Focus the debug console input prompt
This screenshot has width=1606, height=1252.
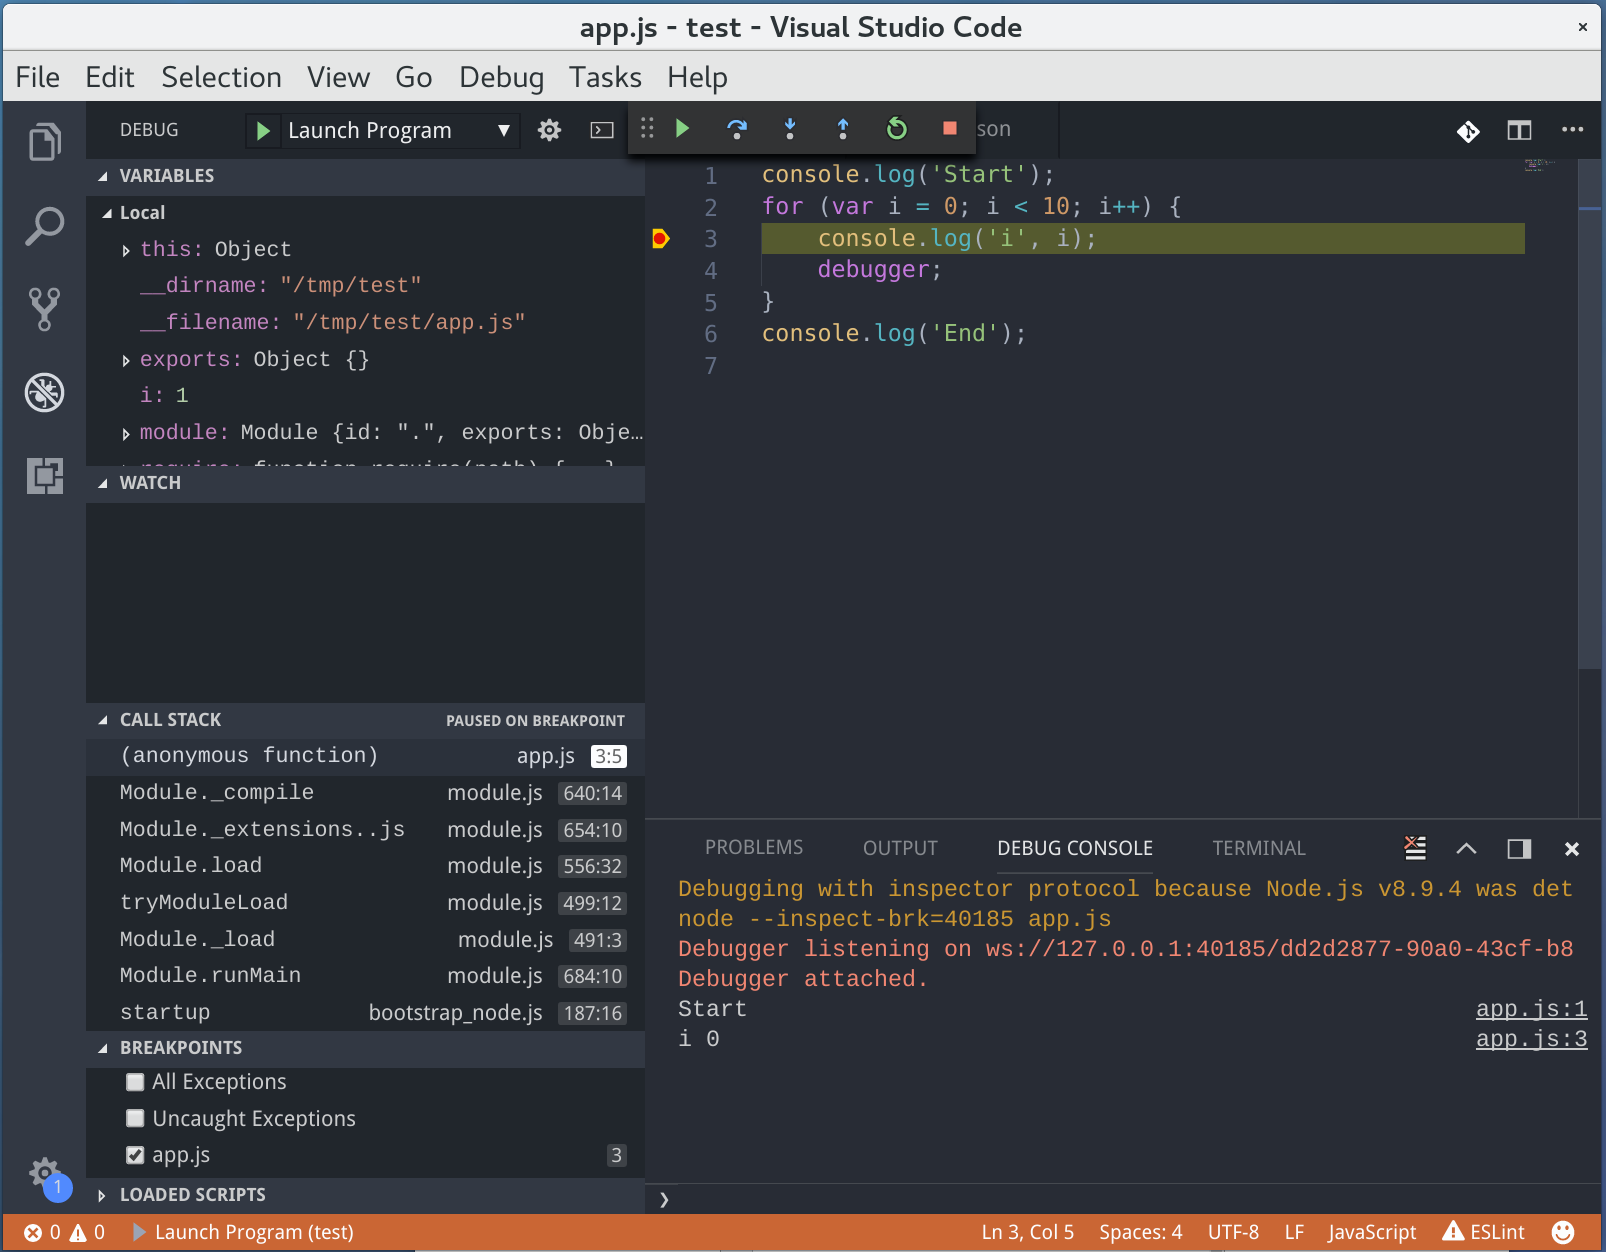[x=1125, y=1199]
